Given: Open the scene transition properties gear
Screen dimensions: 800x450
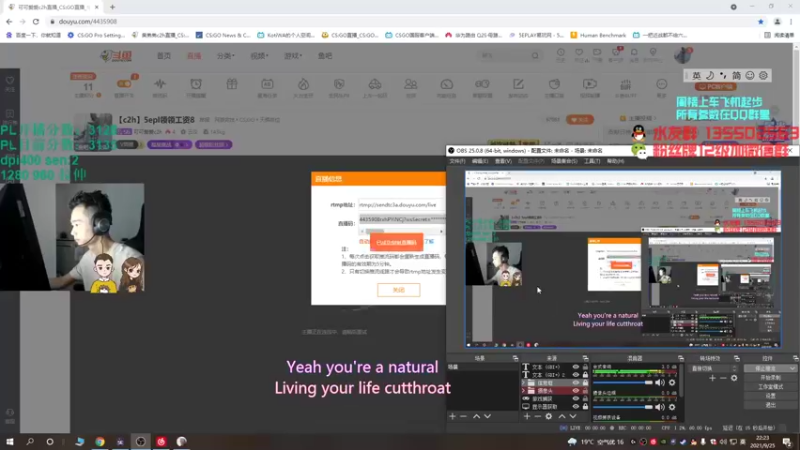Looking at the screenshot, I should pyautogui.click(x=734, y=378).
